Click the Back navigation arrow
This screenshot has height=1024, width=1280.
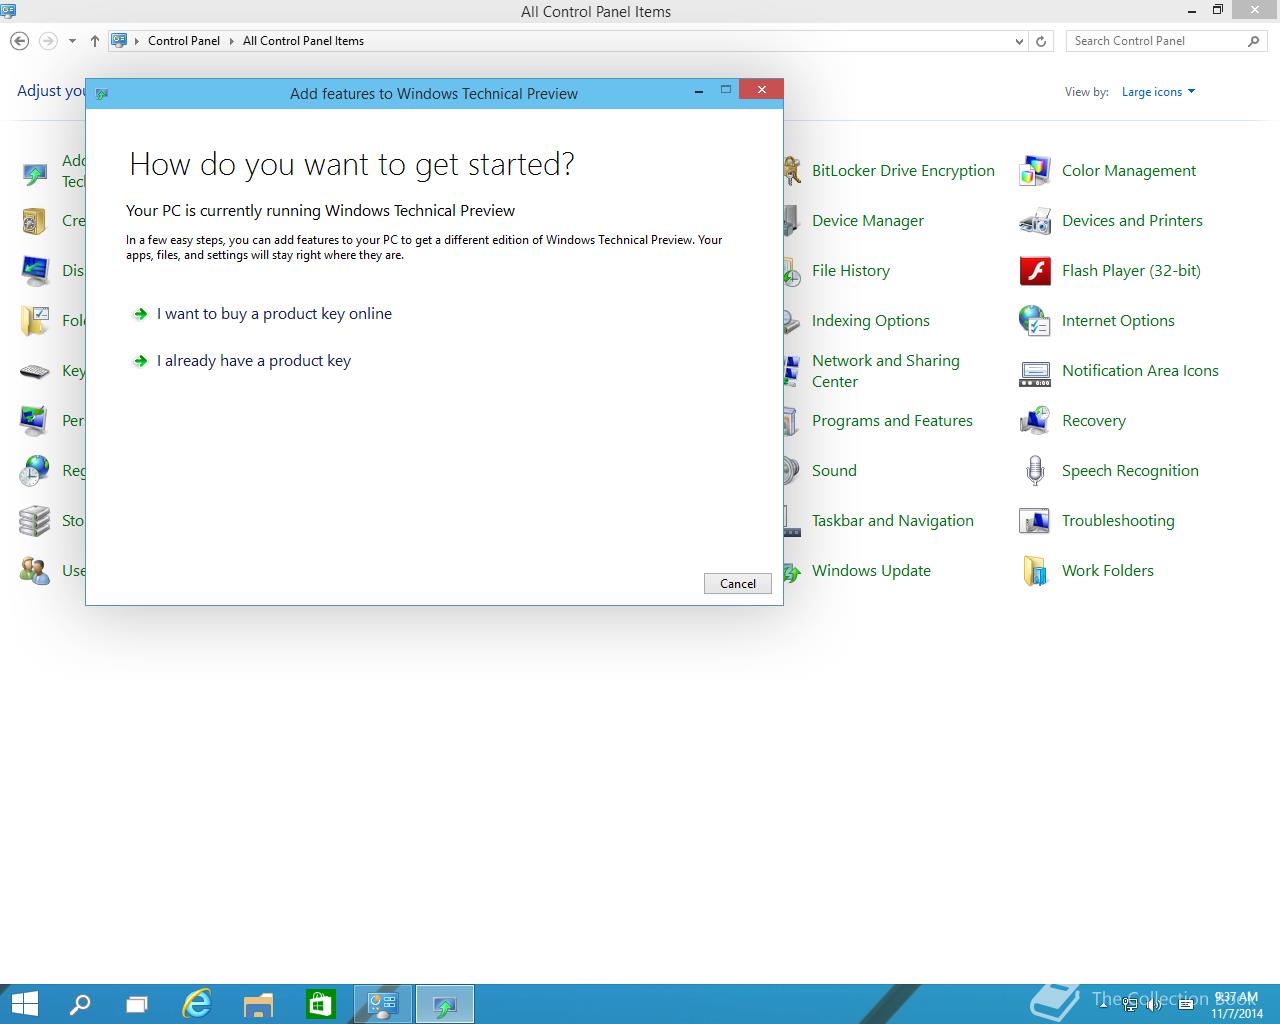pyautogui.click(x=19, y=41)
